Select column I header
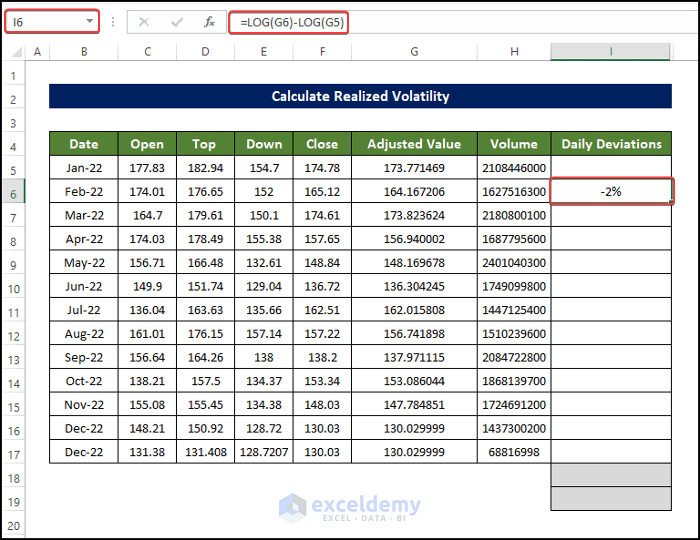700x540 pixels. pos(611,52)
